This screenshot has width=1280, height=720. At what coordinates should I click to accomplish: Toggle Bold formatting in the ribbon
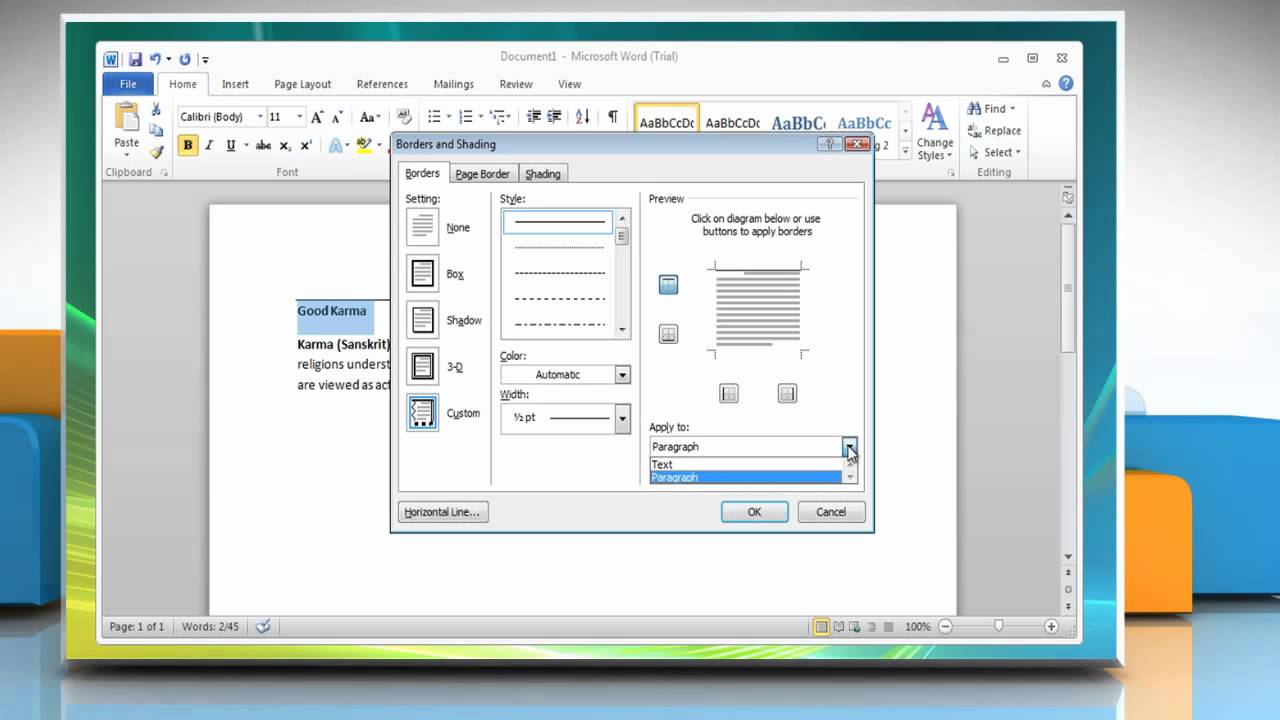188,146
